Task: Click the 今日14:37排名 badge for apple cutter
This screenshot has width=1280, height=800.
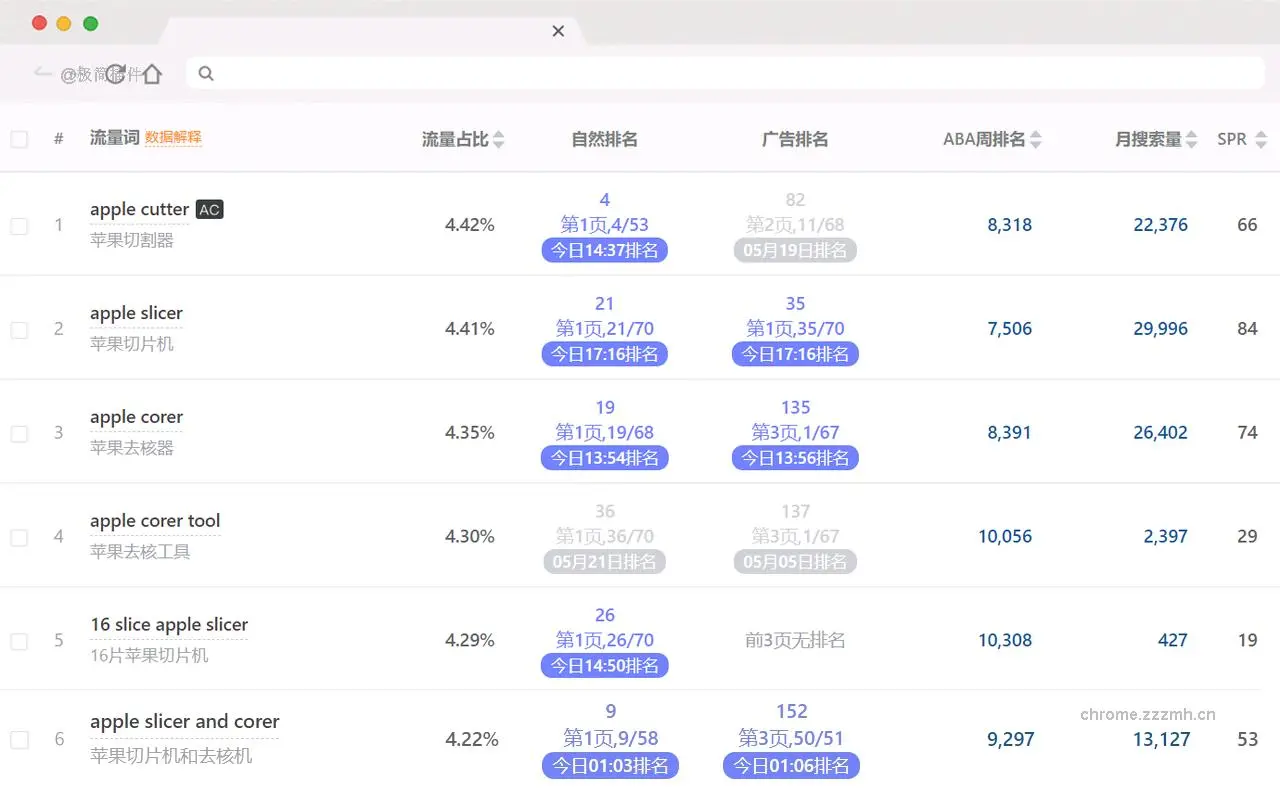Action: [604, 250]
